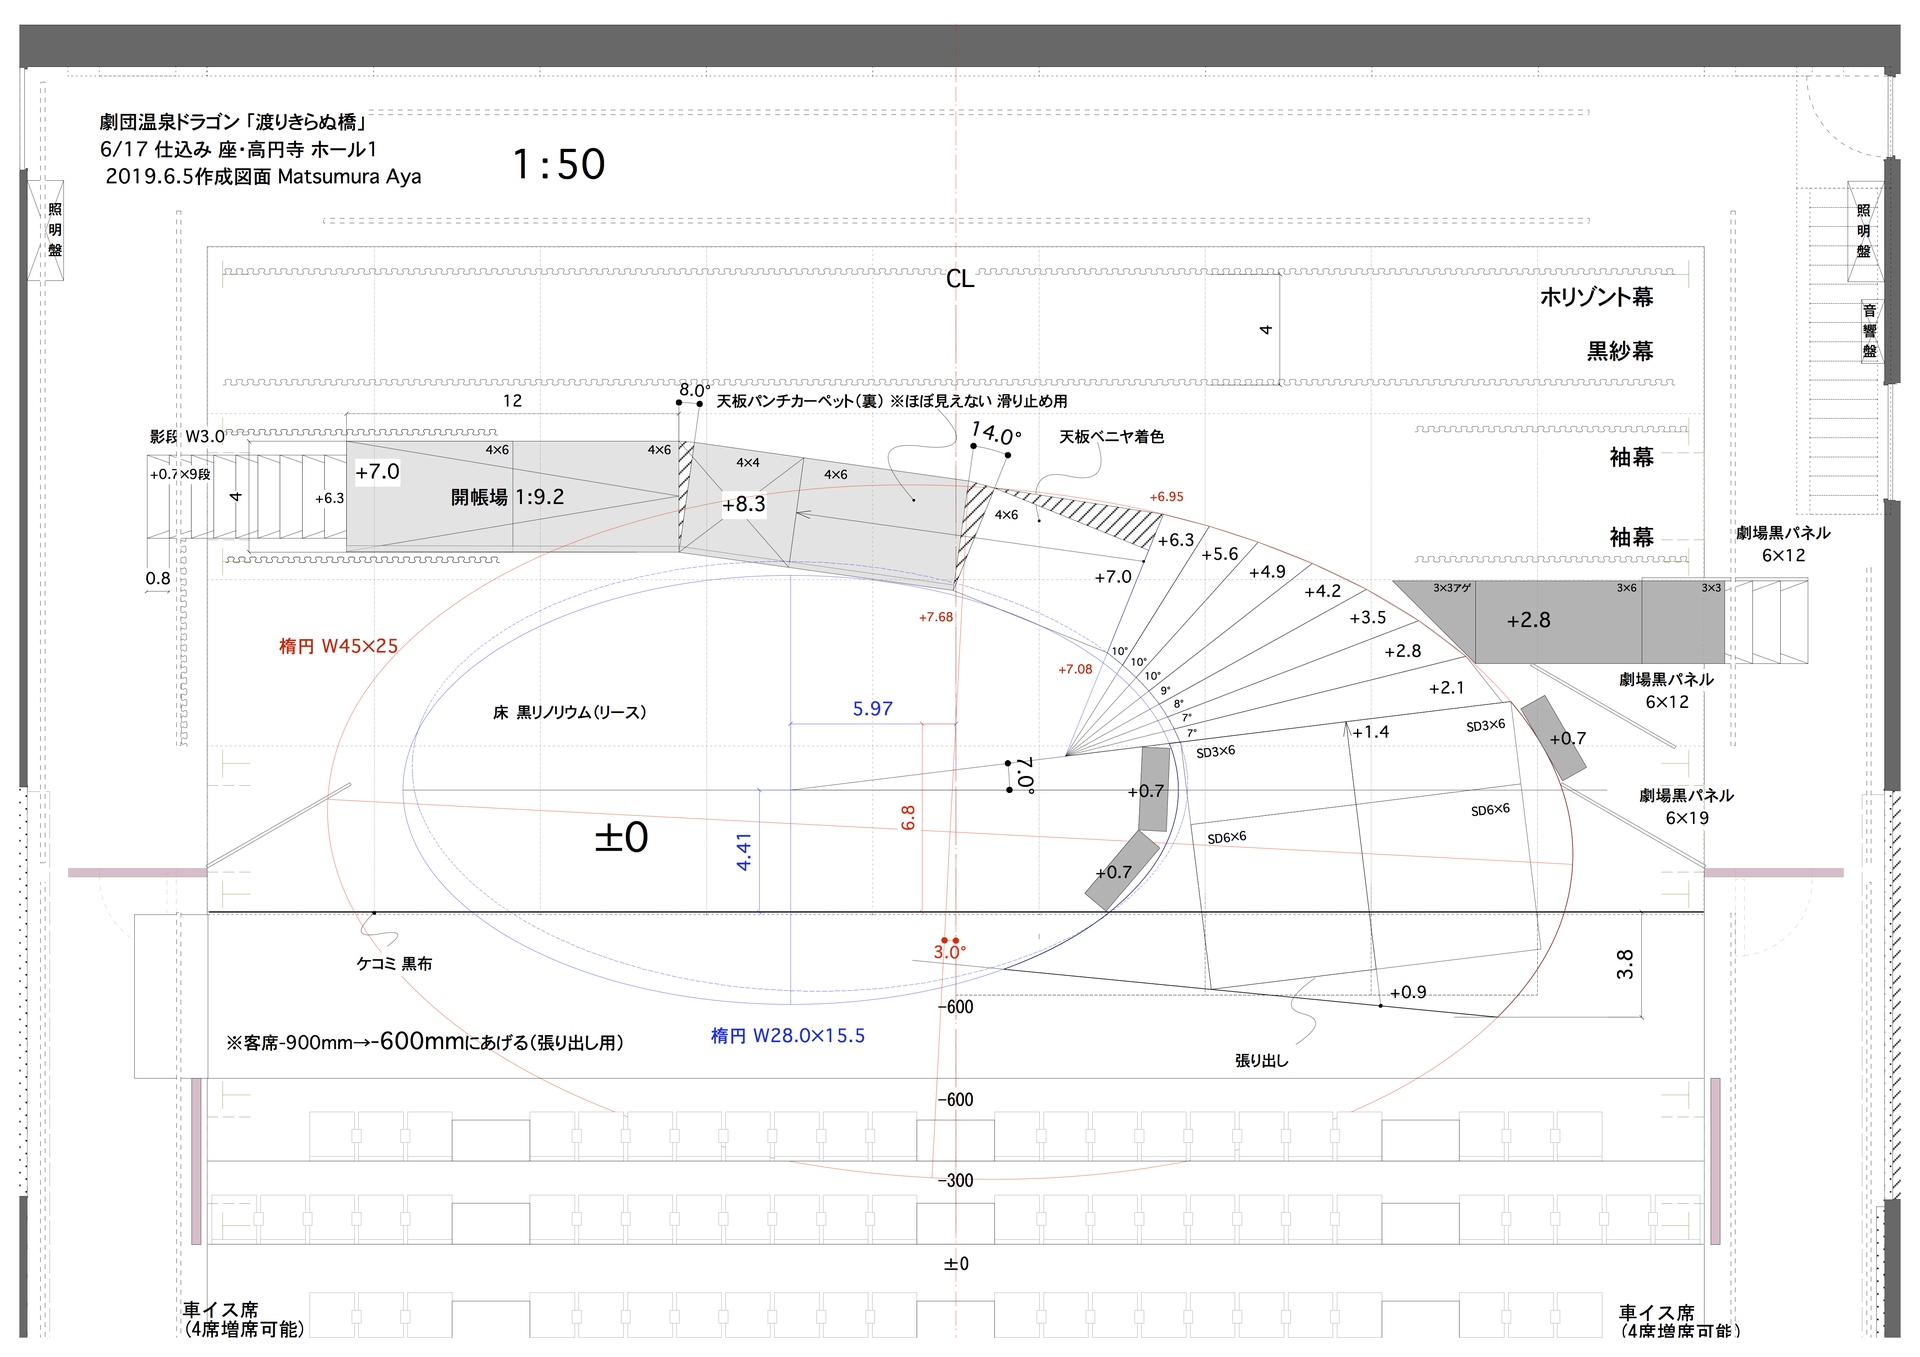Click the 黒紗幕 label

click(1620, 351)
